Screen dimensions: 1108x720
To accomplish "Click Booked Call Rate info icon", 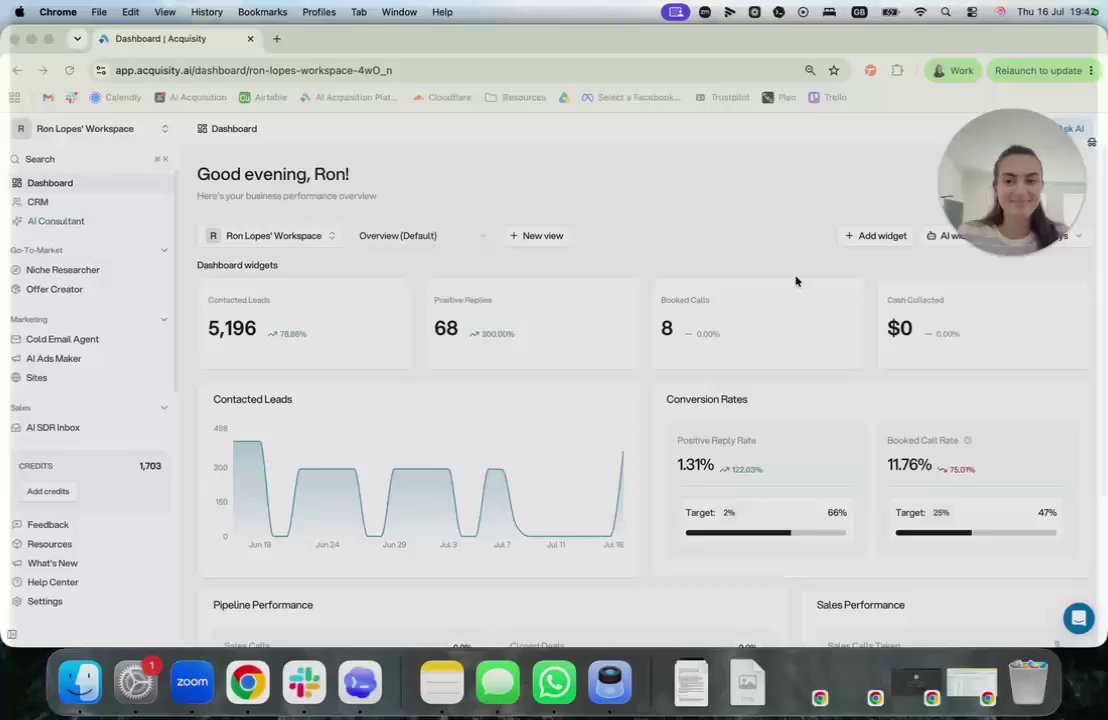I will tap(968, 440).
